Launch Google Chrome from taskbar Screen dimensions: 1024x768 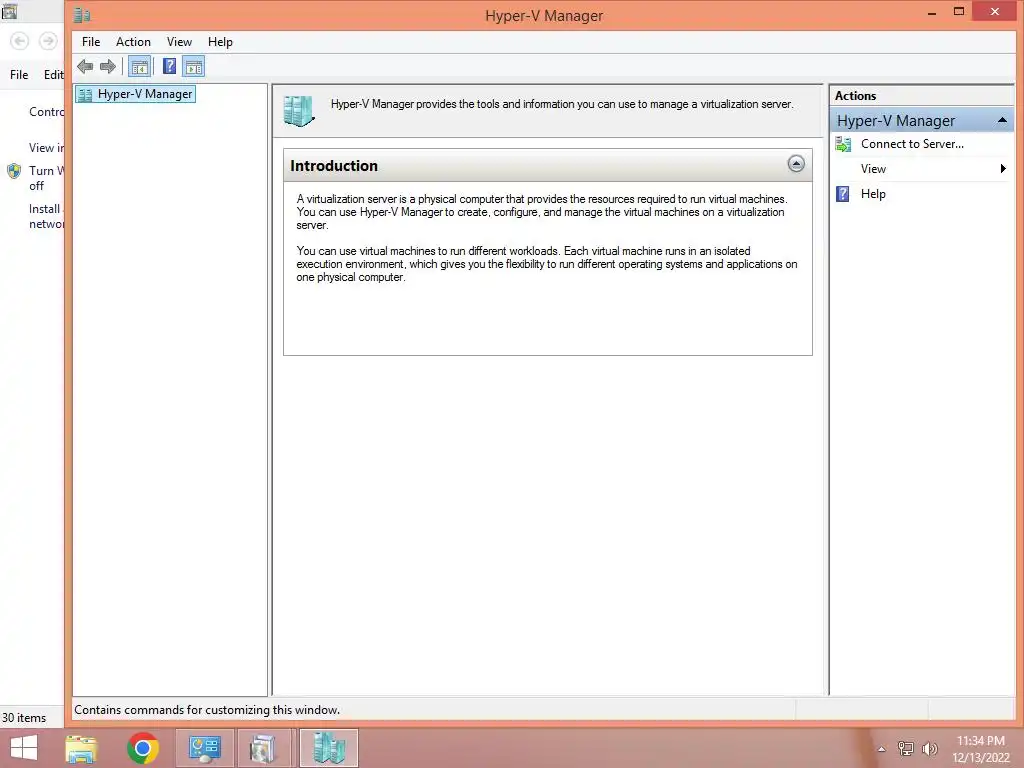click(143, 748)
